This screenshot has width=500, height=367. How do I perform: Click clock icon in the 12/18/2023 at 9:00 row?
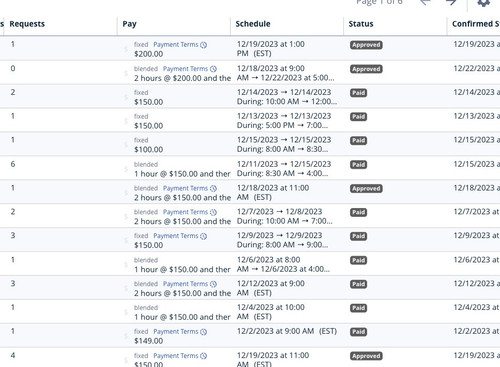213,69
